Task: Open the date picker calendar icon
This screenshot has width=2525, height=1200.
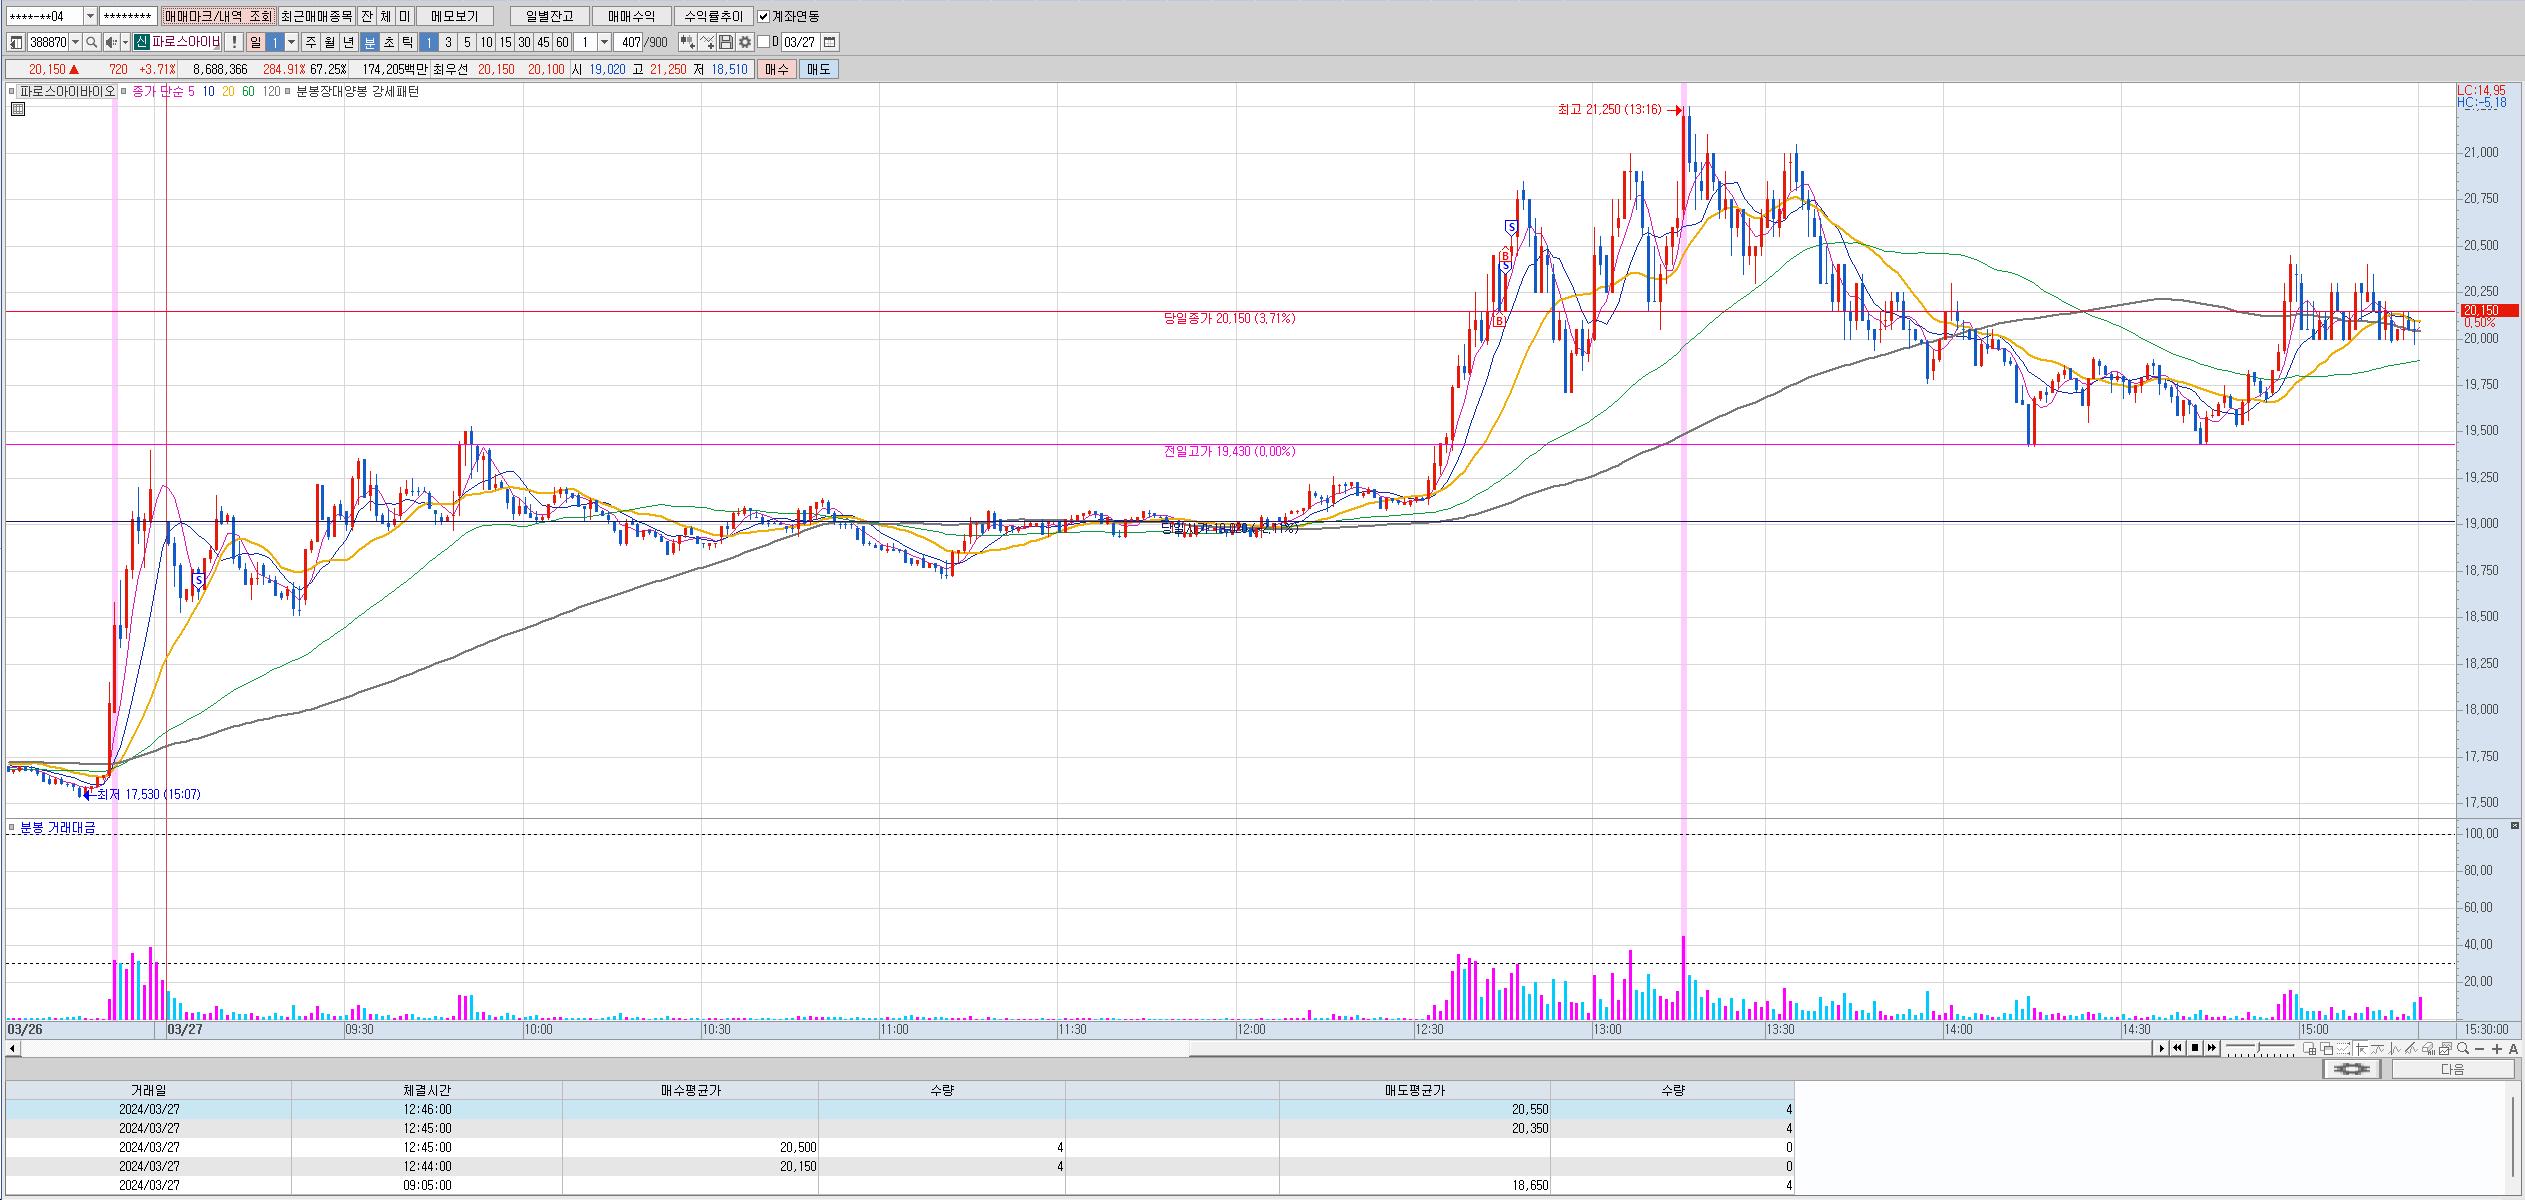Action: [830, 42]
